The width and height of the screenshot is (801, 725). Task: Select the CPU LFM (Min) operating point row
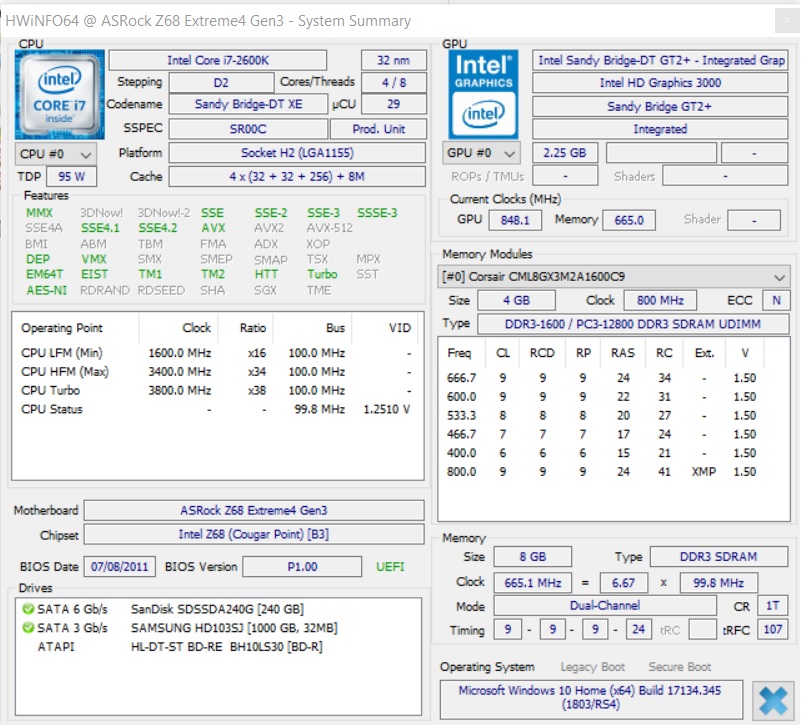217,353
